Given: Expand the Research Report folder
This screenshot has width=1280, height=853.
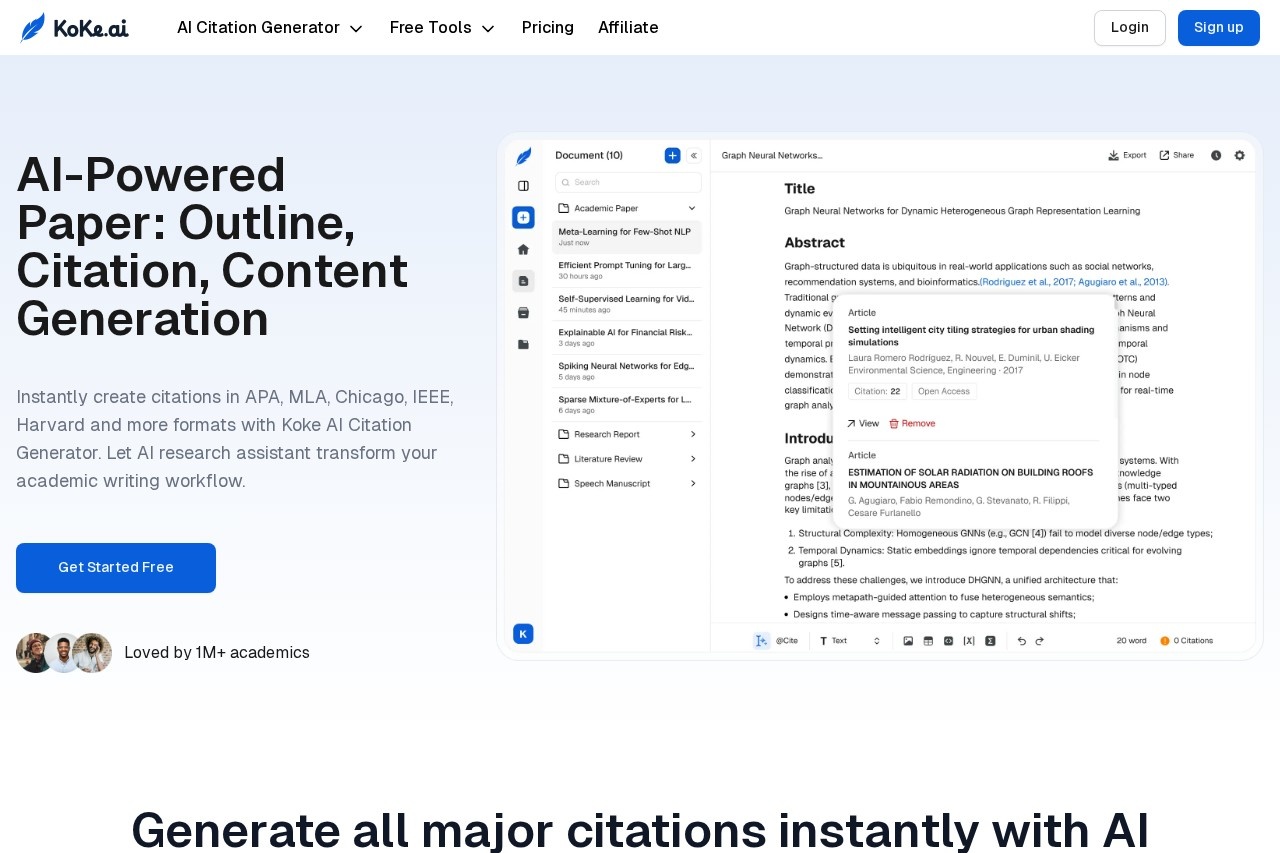Looking at the screenshot, I should coord(628,434).
